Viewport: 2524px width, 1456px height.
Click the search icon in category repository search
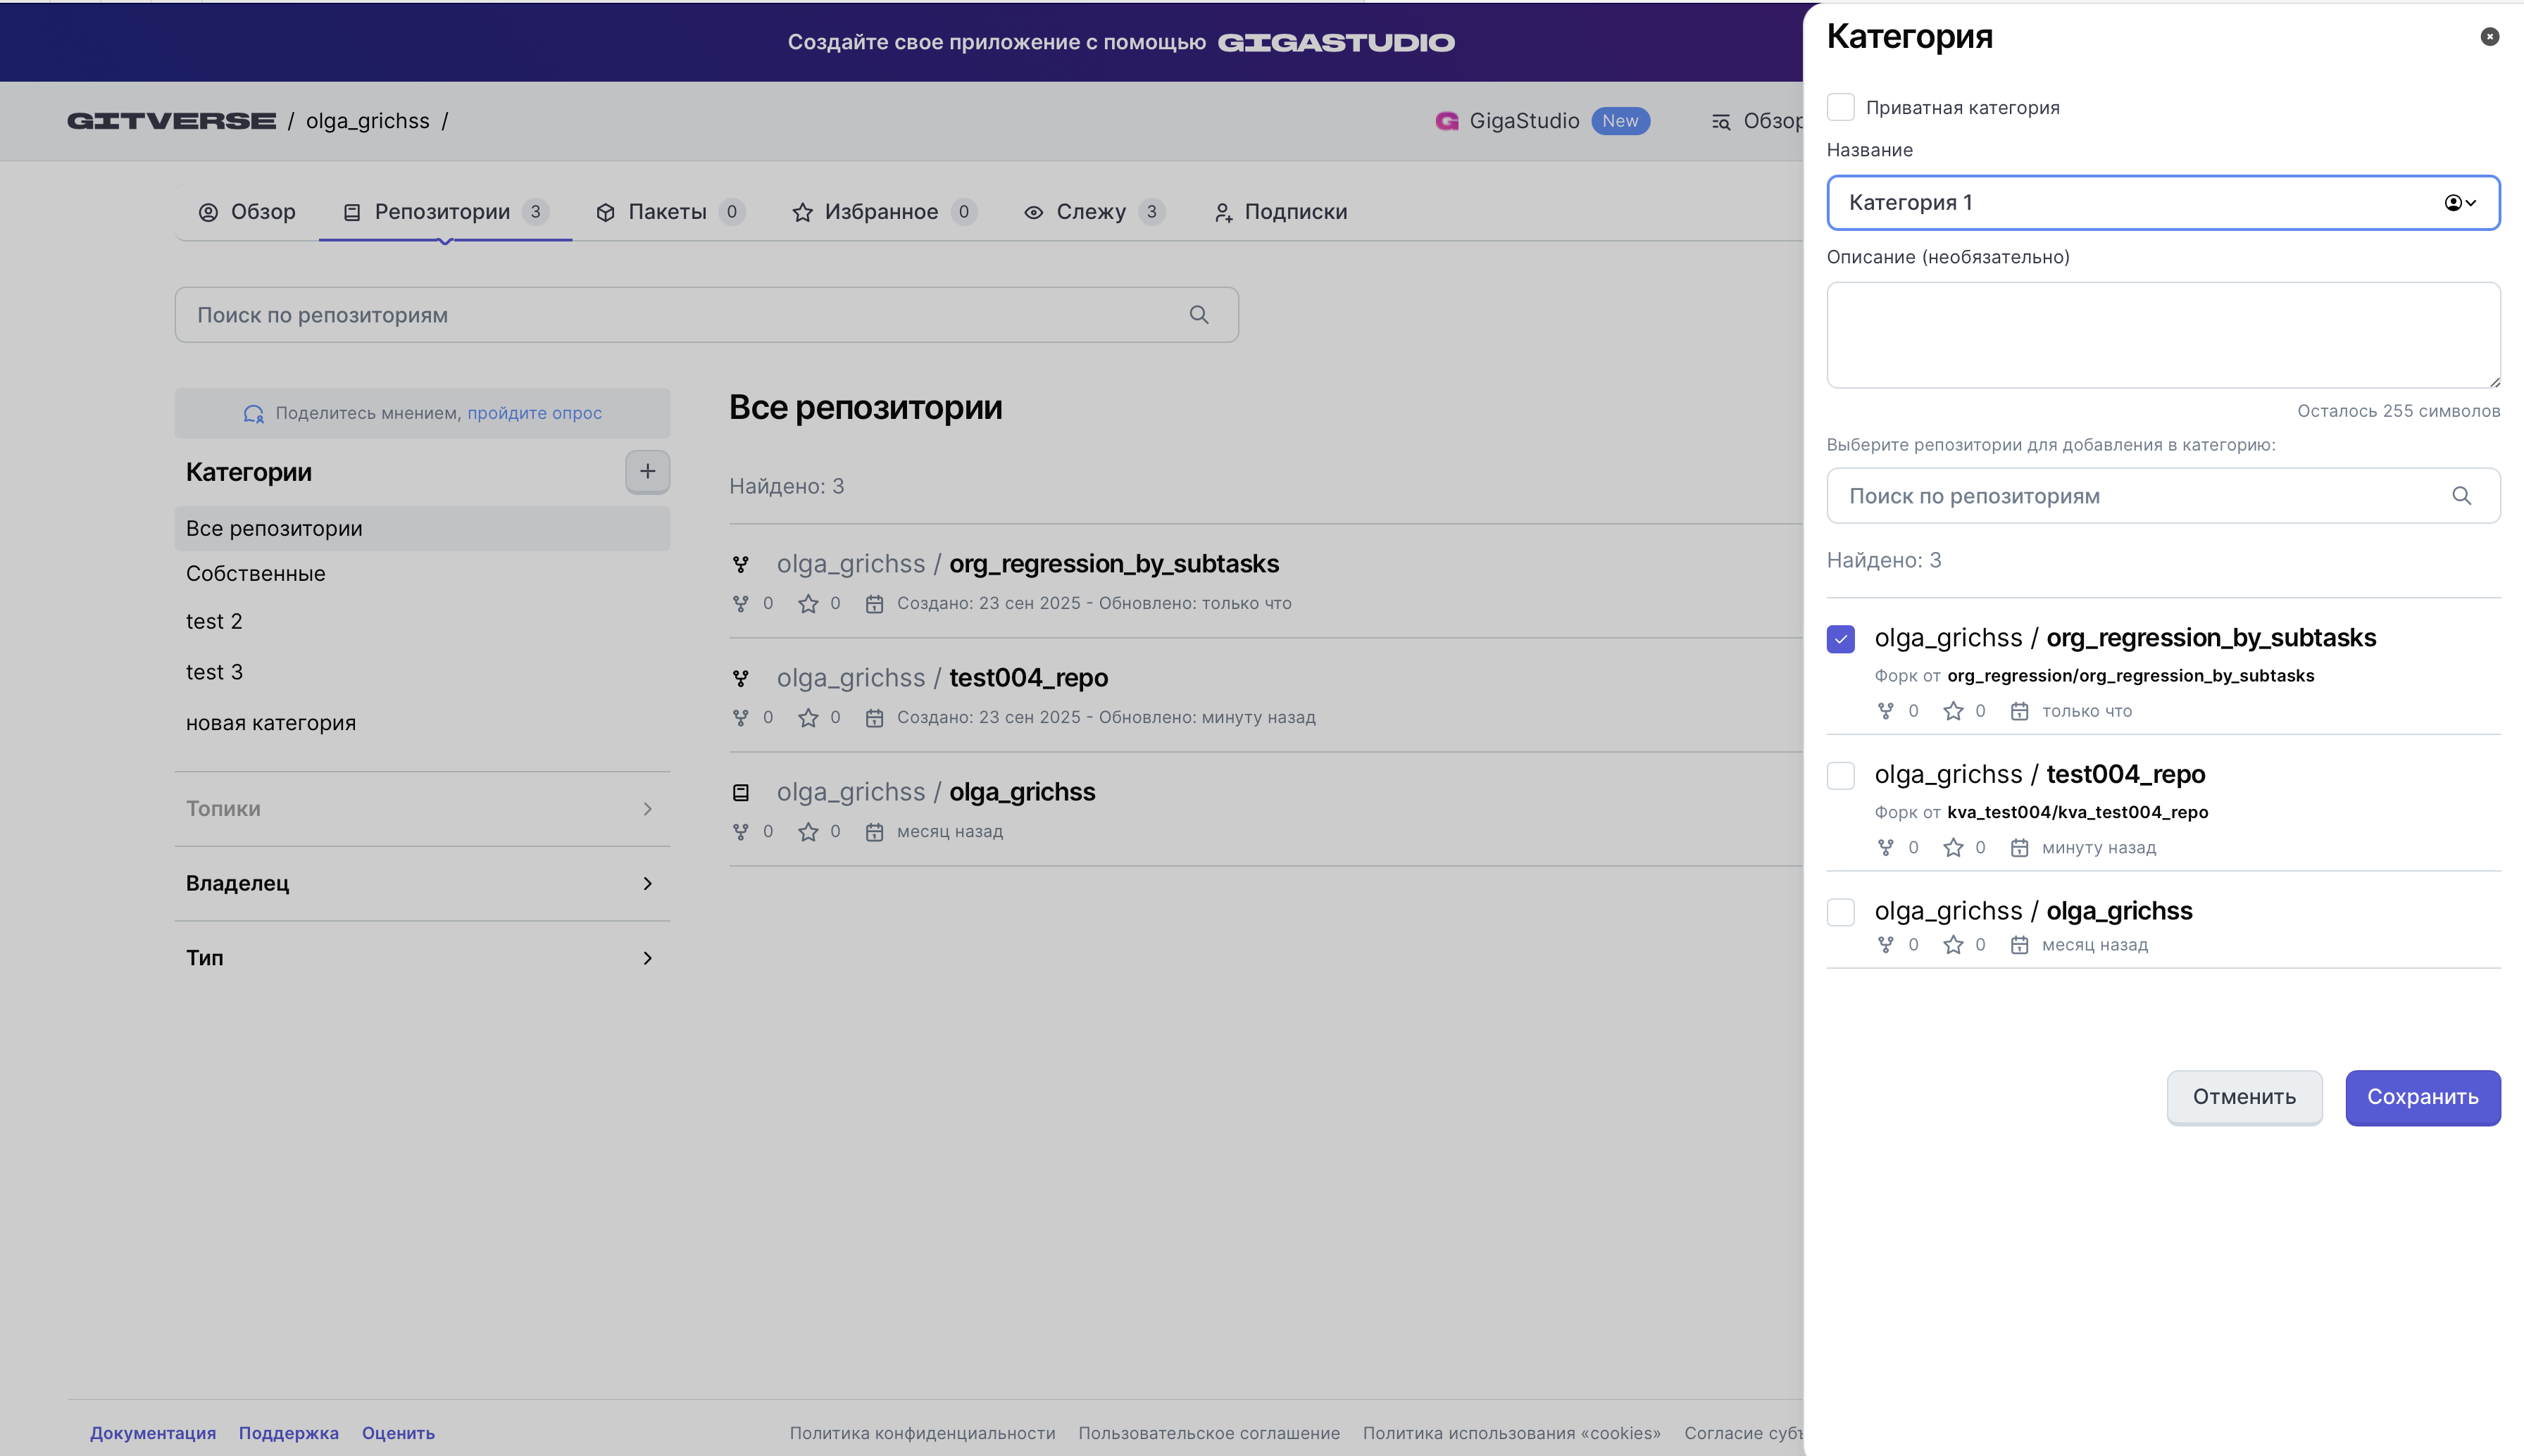(x=2461, y=496)
